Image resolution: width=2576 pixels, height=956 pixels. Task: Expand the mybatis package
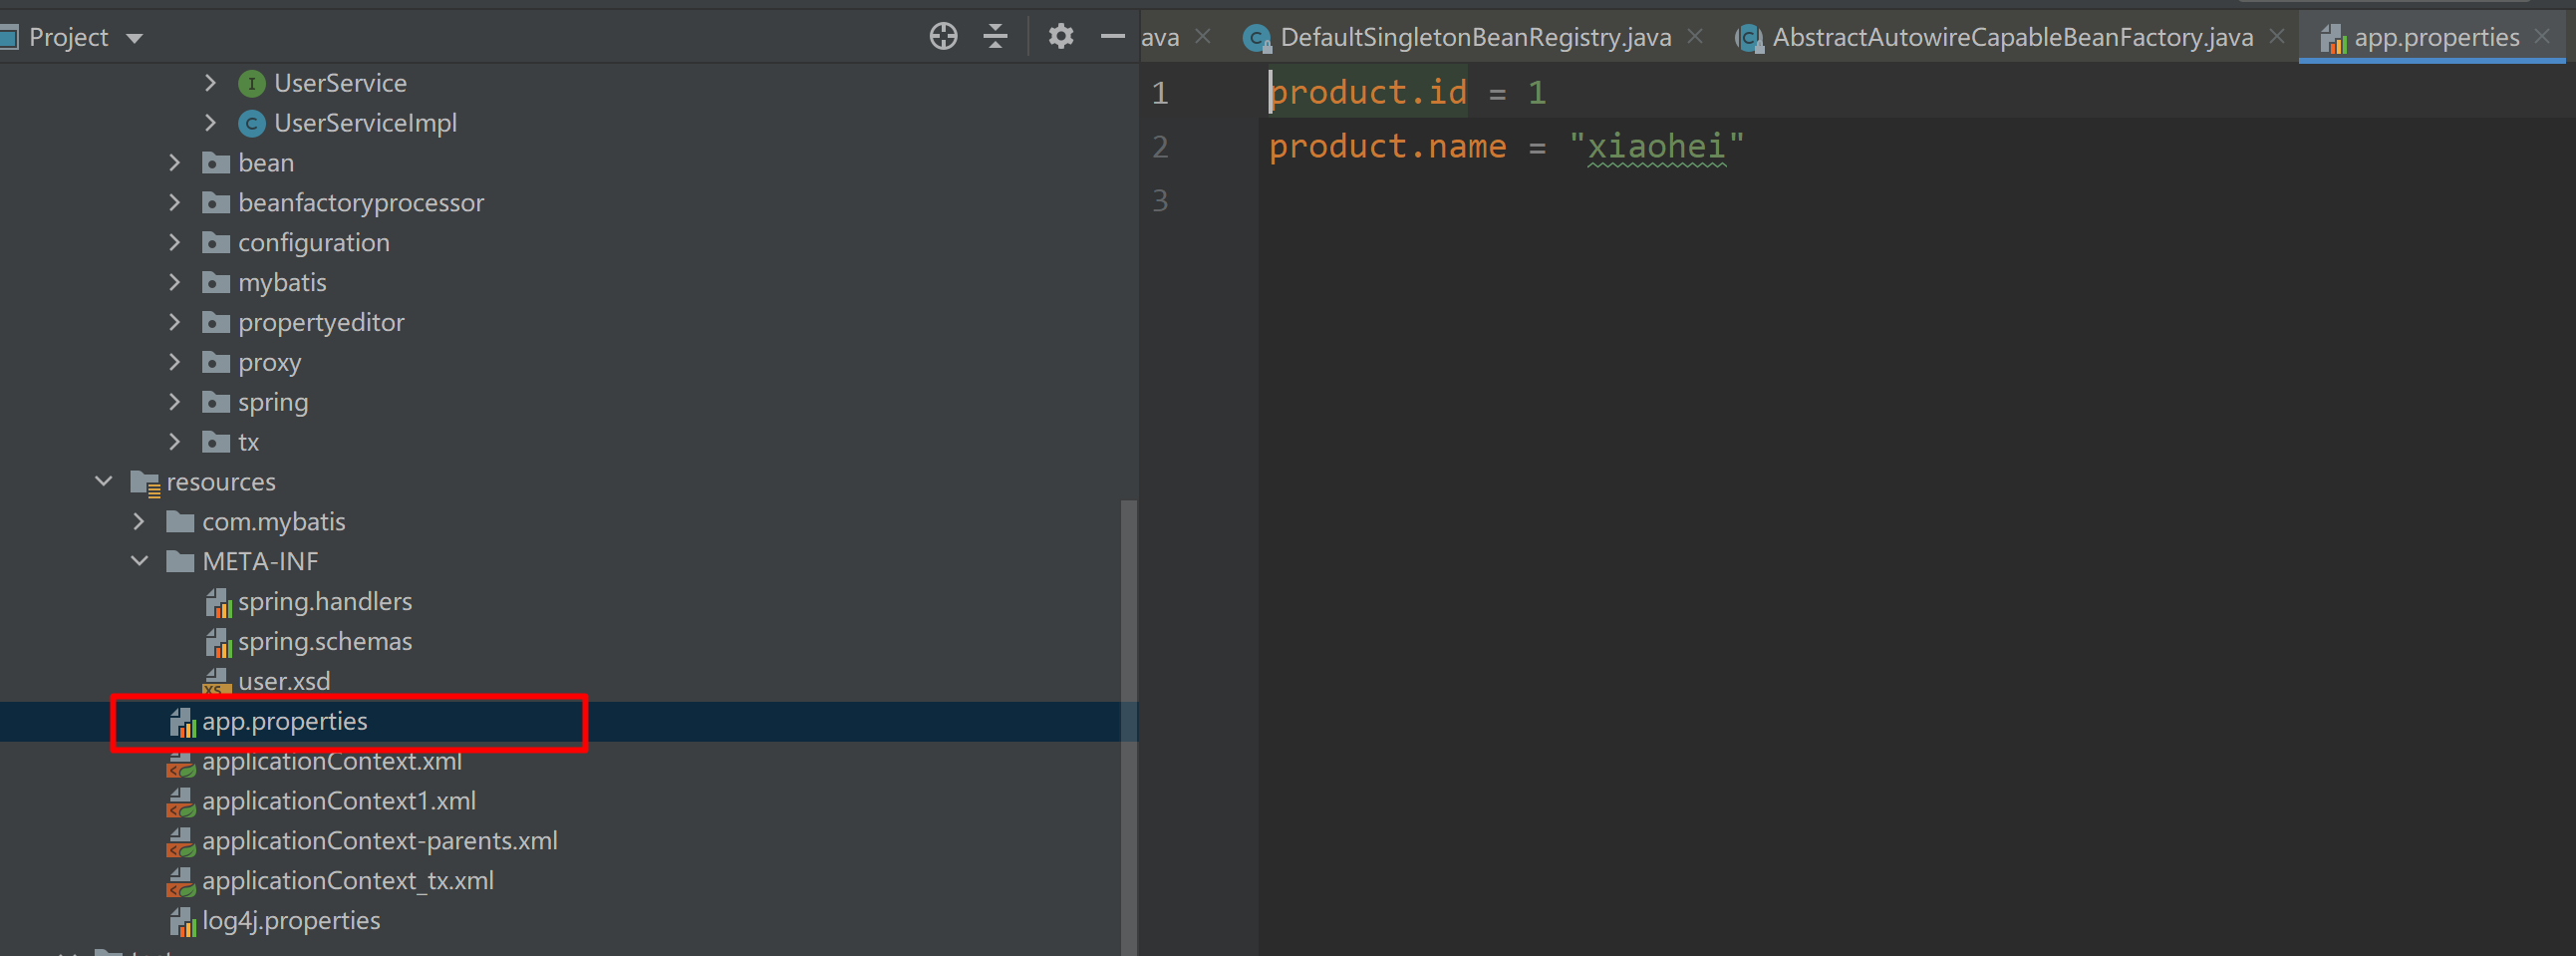point(174,283)
